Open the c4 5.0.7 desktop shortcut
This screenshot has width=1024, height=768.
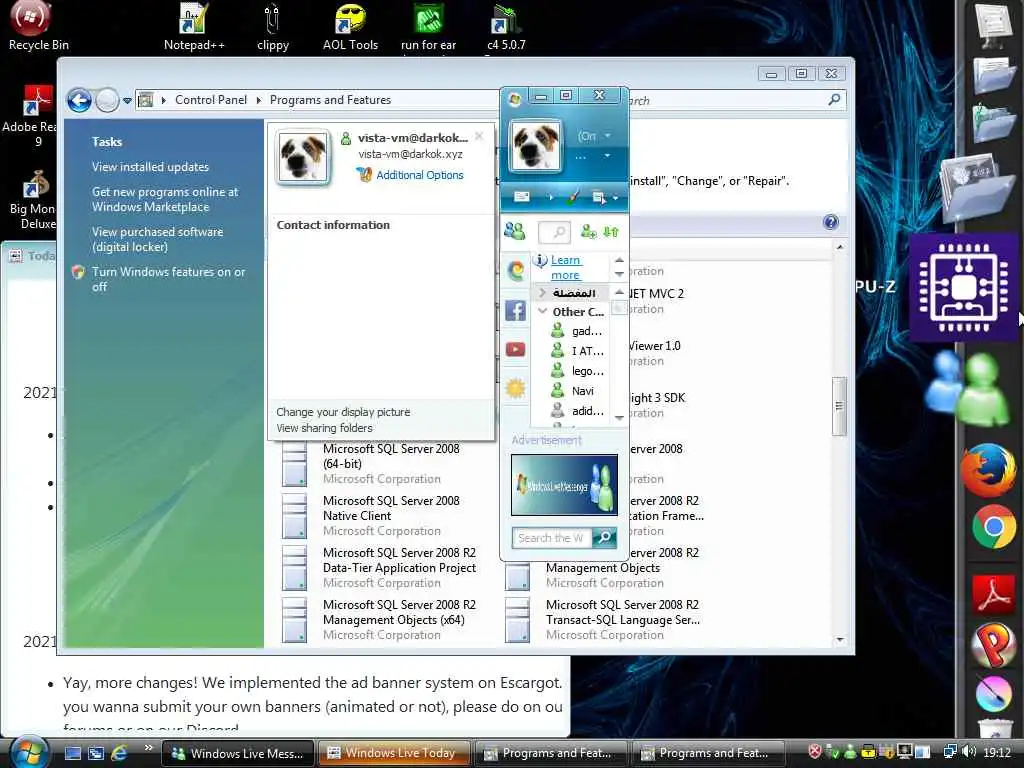pos(506,27)
